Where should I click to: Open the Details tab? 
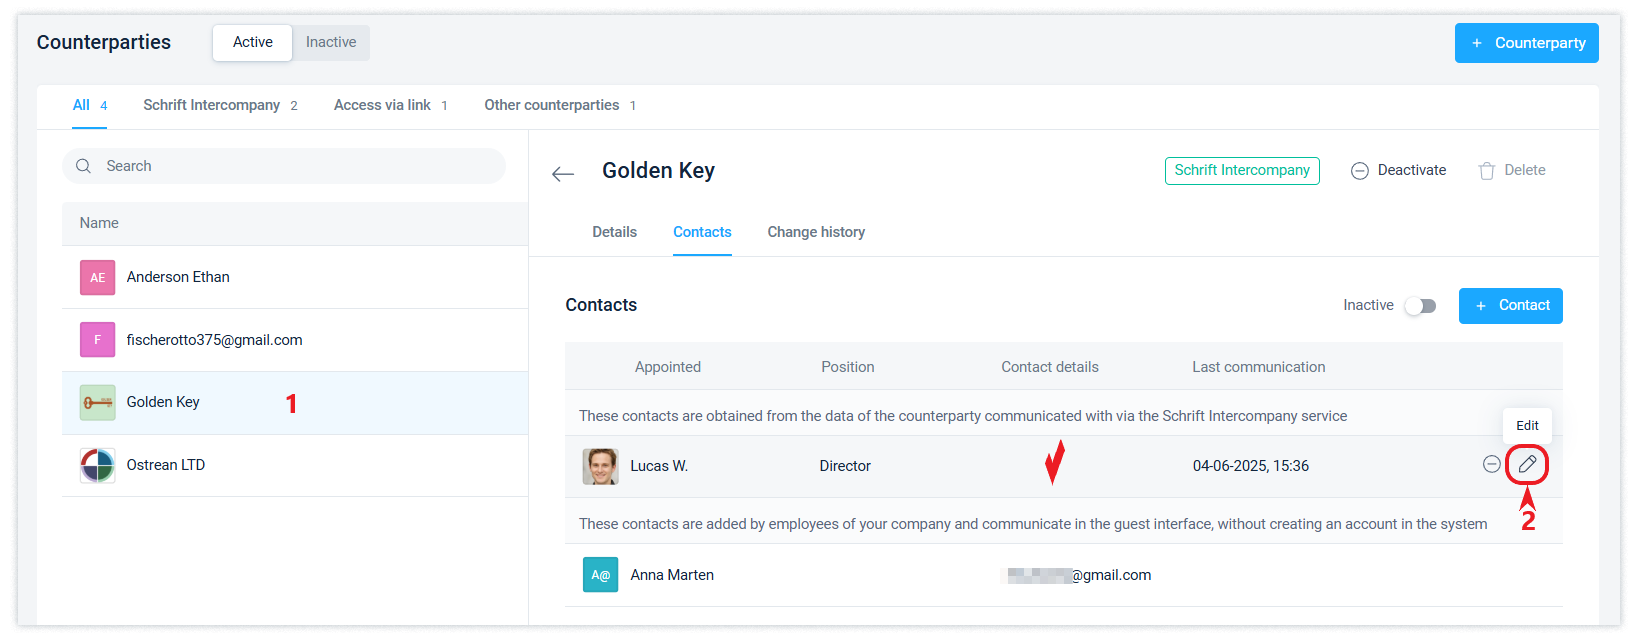click(614, 232)
